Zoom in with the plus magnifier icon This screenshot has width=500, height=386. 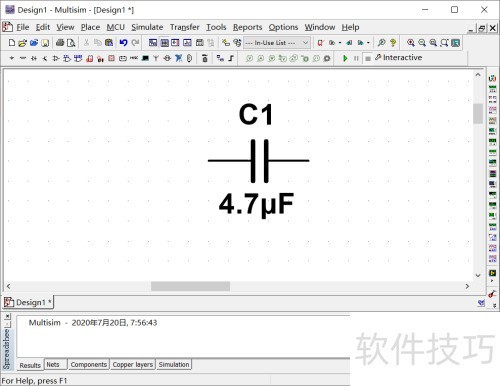411,43
